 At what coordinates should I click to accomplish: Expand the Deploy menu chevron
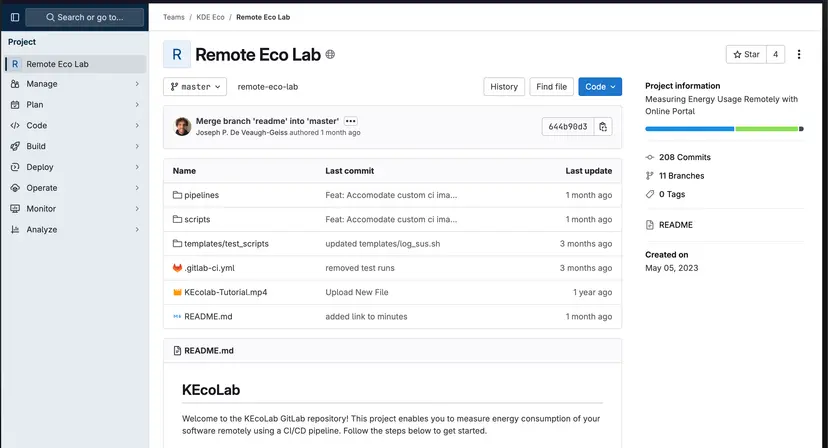(137, 167)
